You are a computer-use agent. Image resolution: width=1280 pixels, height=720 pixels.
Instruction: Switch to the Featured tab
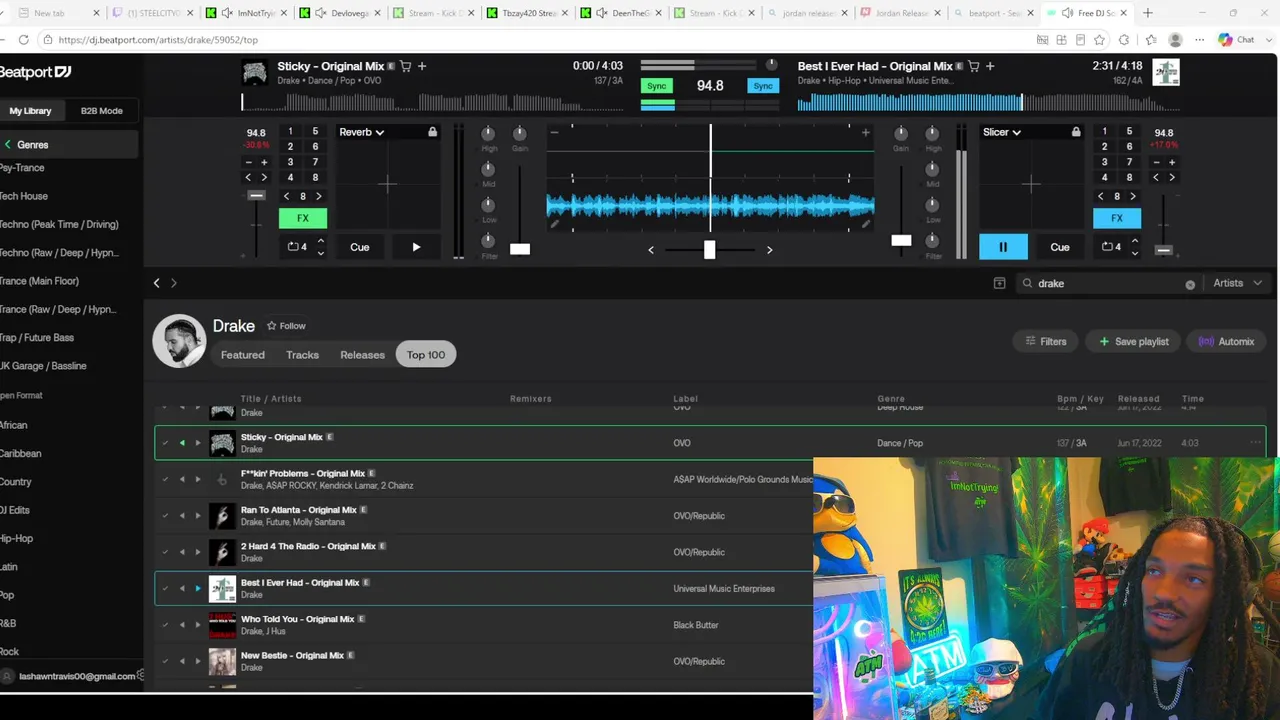(x=243, y=355)
